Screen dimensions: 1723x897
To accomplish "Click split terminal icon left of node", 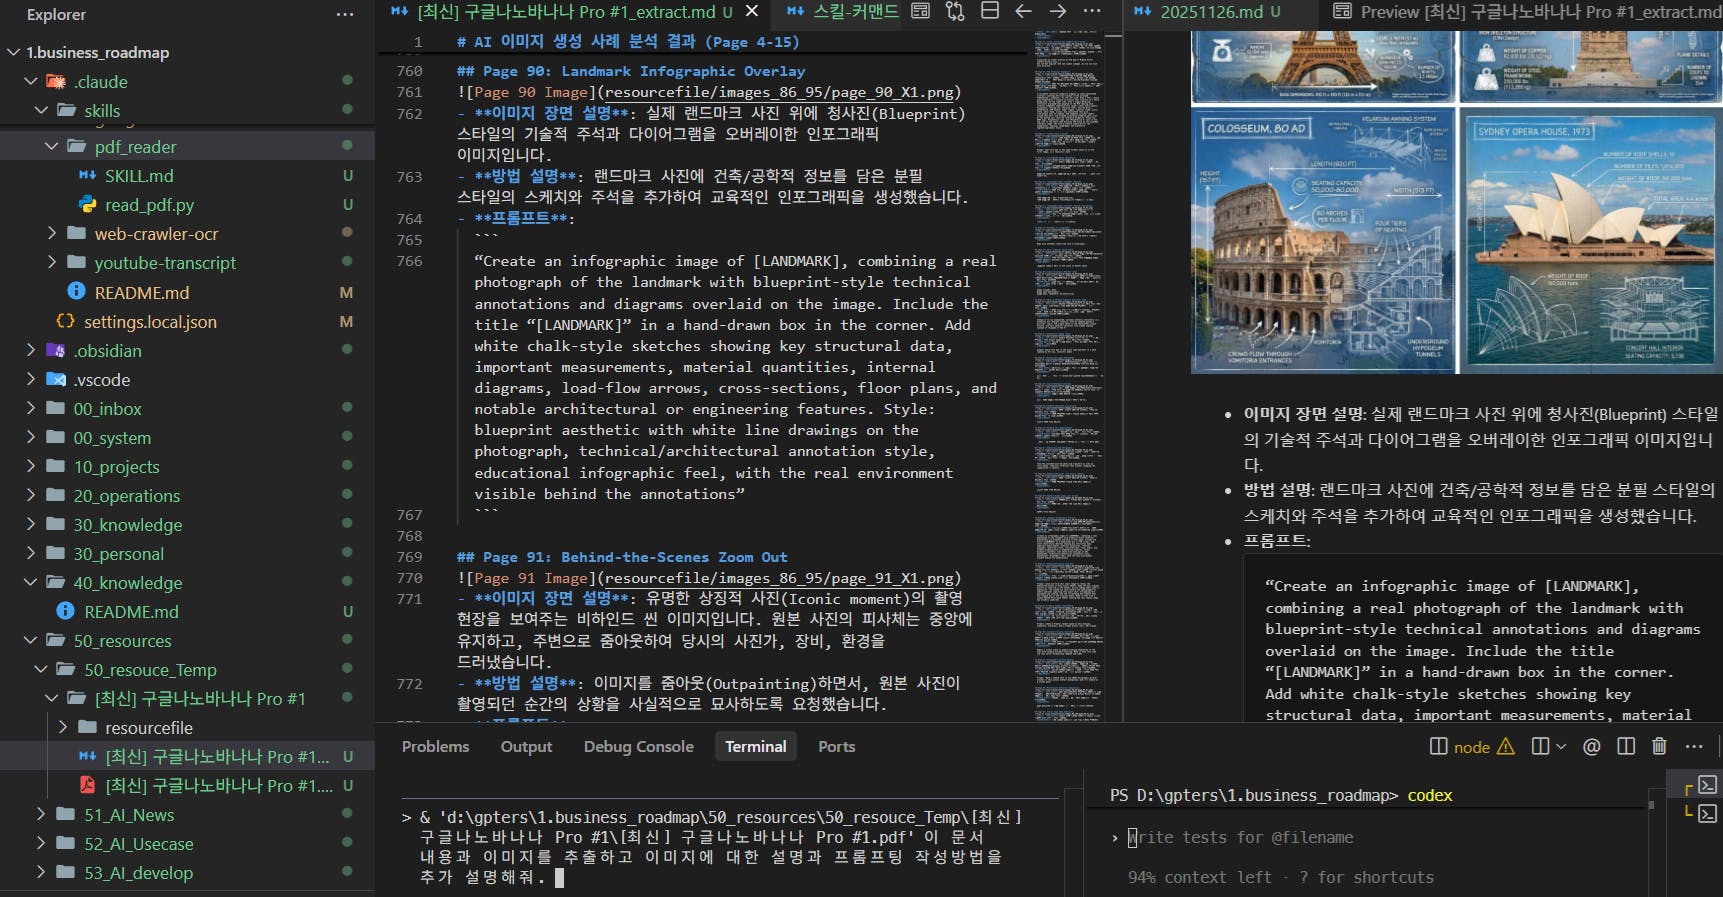I will click(x=1438, y=746).
